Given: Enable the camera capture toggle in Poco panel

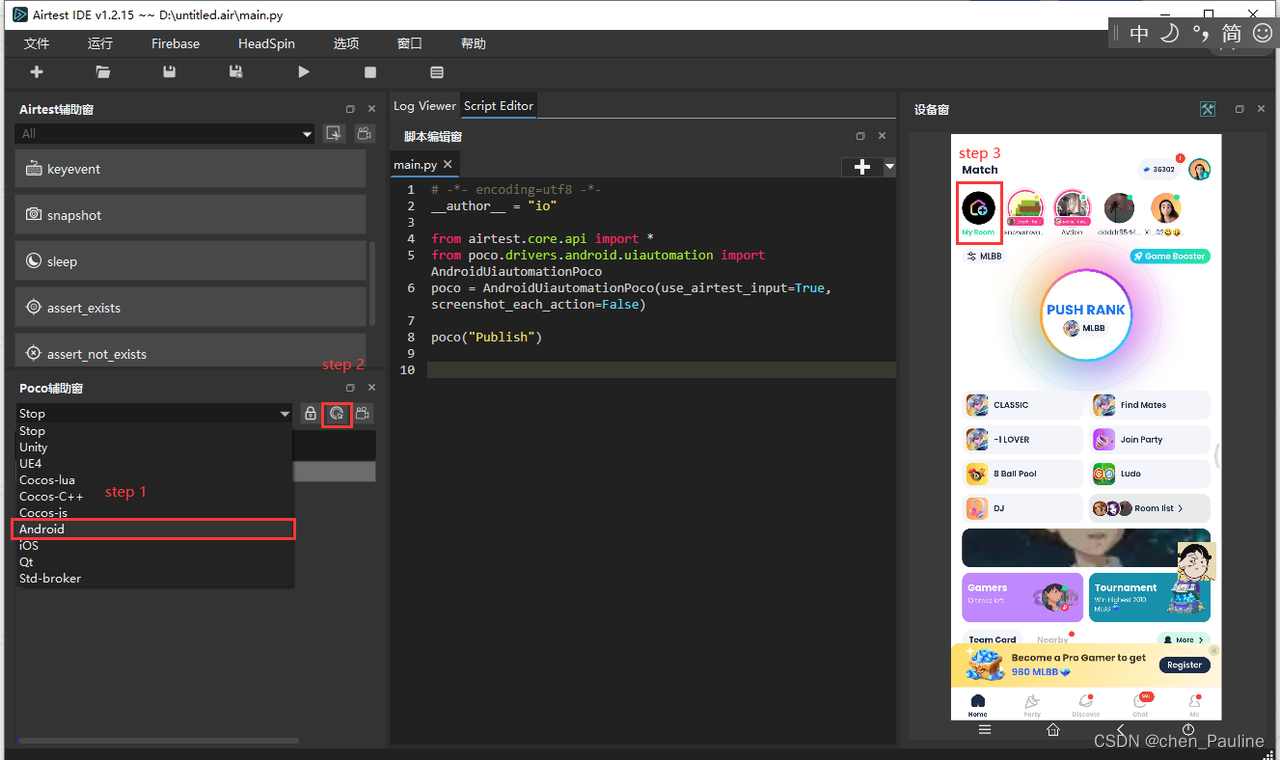Looking at the screenshot, I should pos(362,413).
